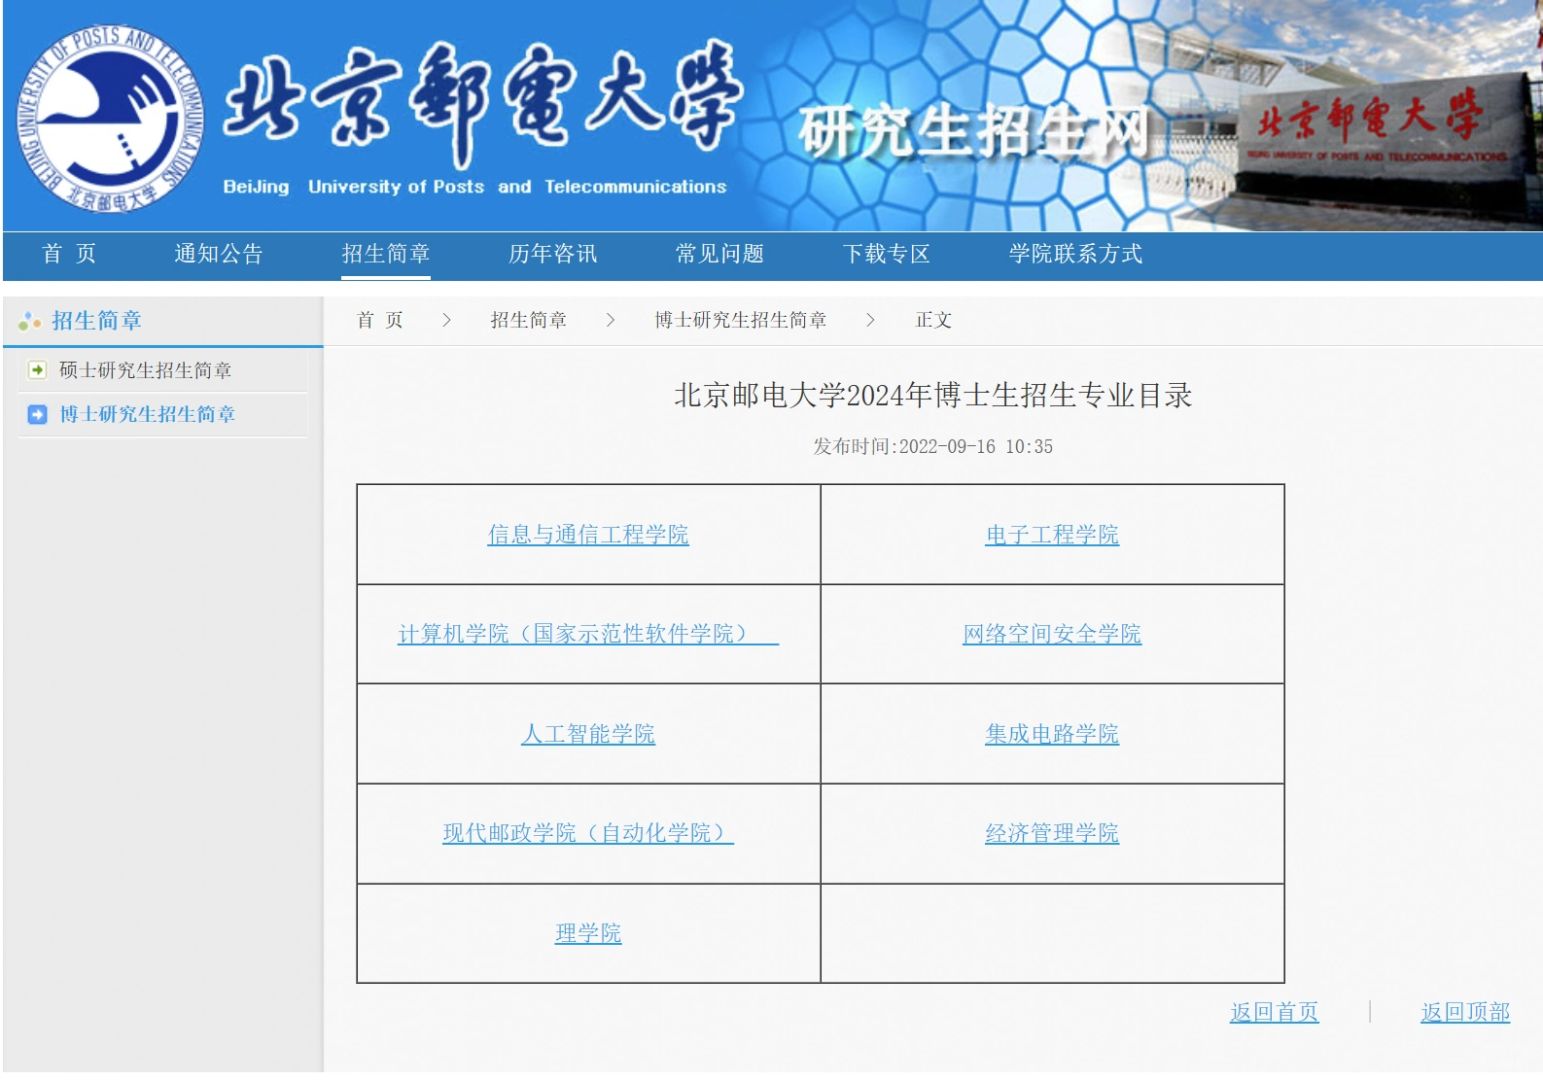Select 博士研究生招生简章 in the sidebar
Image resolution: width=1543 pixels, height=1080 pixels.
147,414
